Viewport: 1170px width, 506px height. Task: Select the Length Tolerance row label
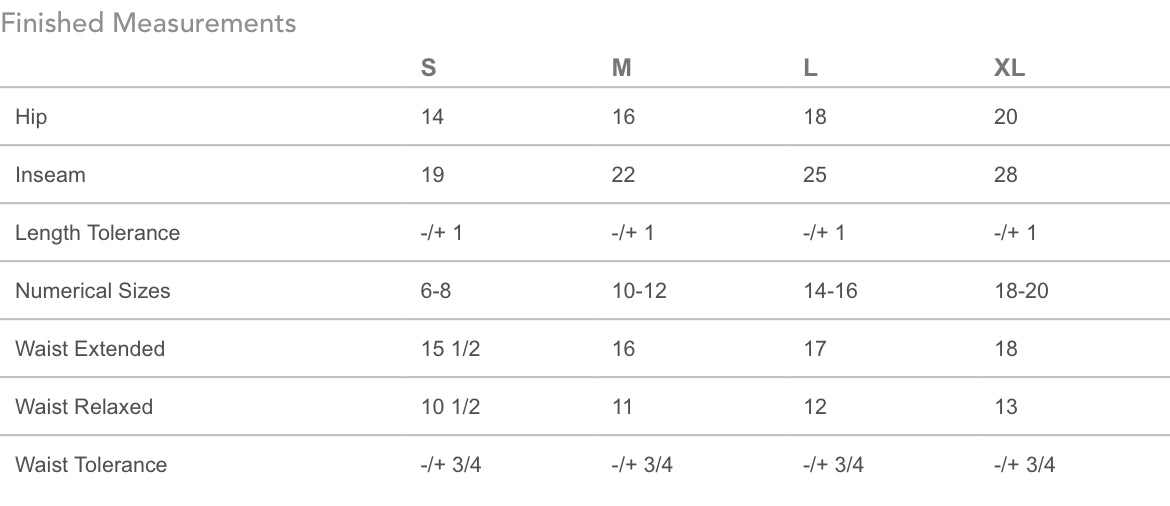coord(97,233)
